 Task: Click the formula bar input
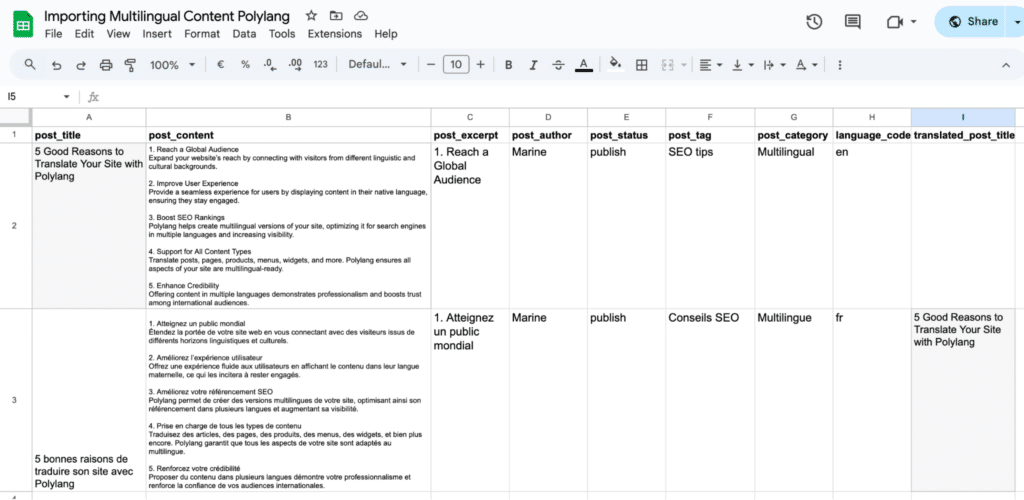(562, 97)
